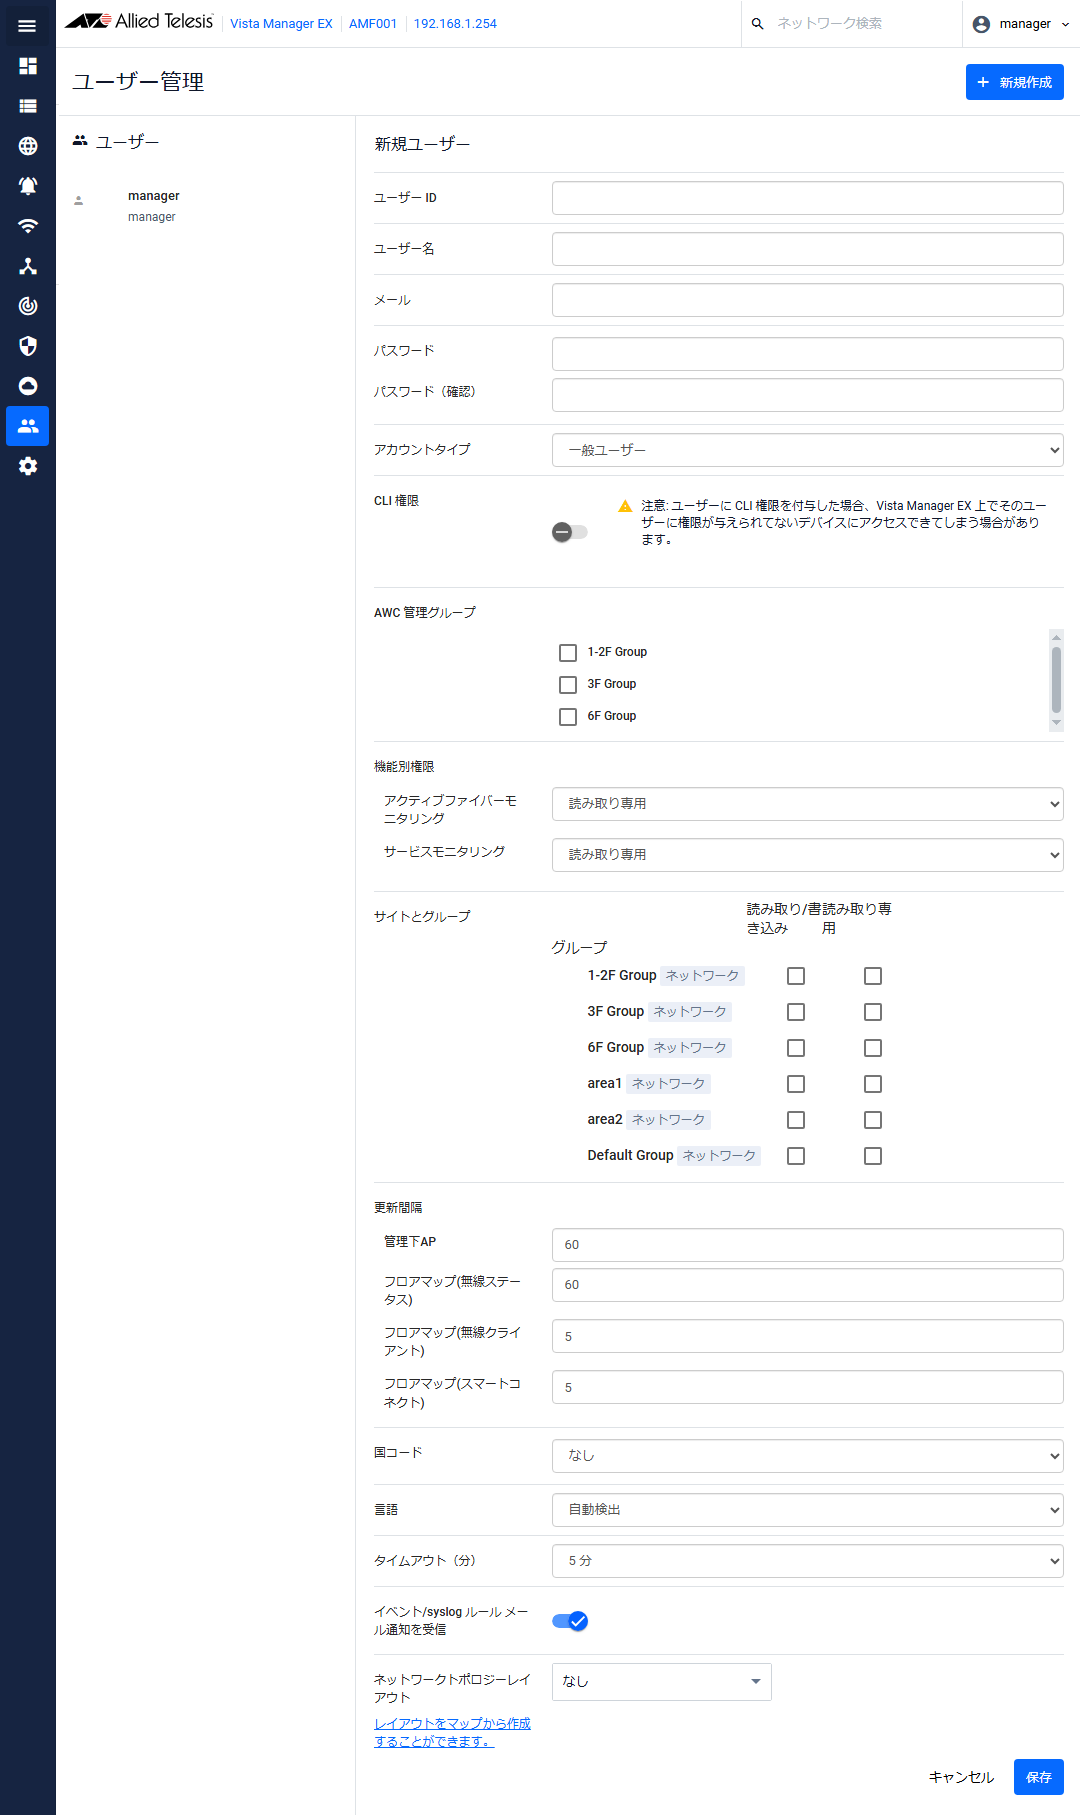Open the dashboard icon in sidebar
Screen dimensions: 1080x1815
28,66
